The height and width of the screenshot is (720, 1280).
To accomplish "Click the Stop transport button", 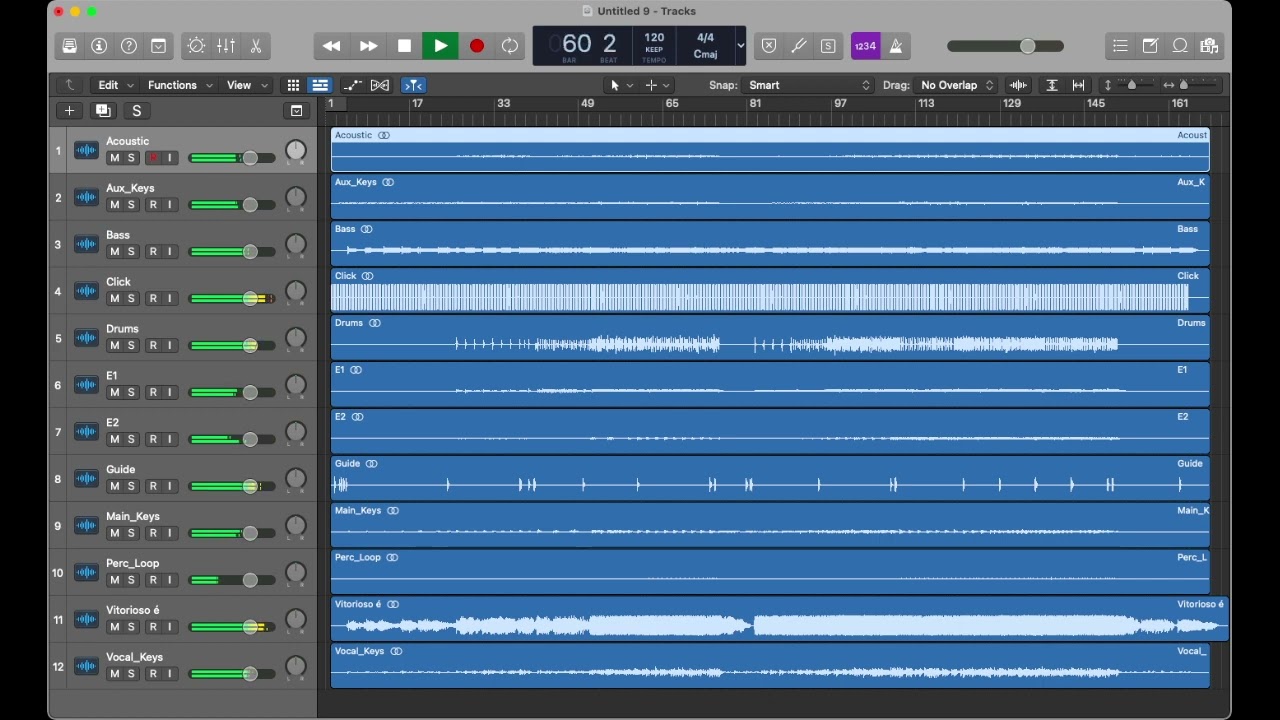I will 404,46.
